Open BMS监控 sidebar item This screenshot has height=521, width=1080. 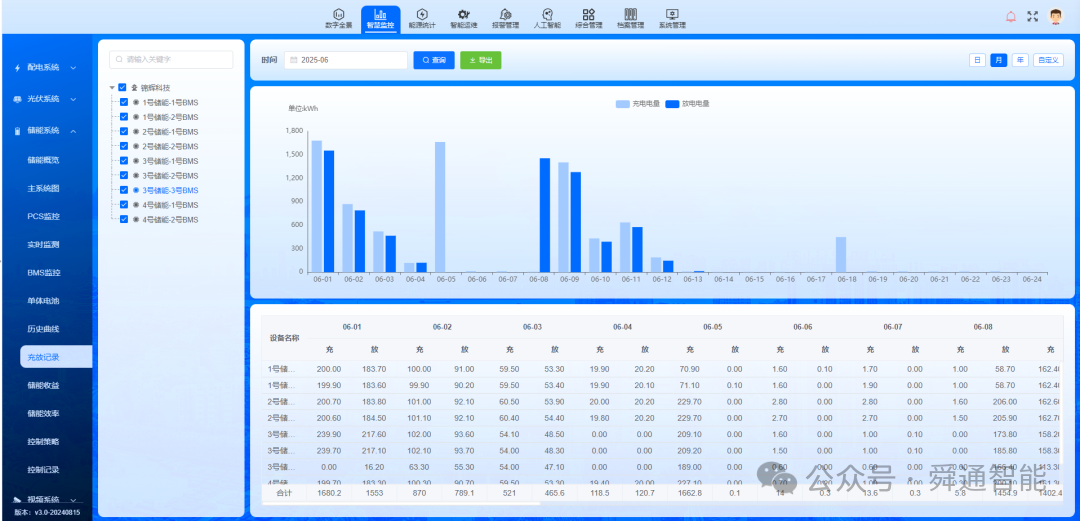click(44, 273)
